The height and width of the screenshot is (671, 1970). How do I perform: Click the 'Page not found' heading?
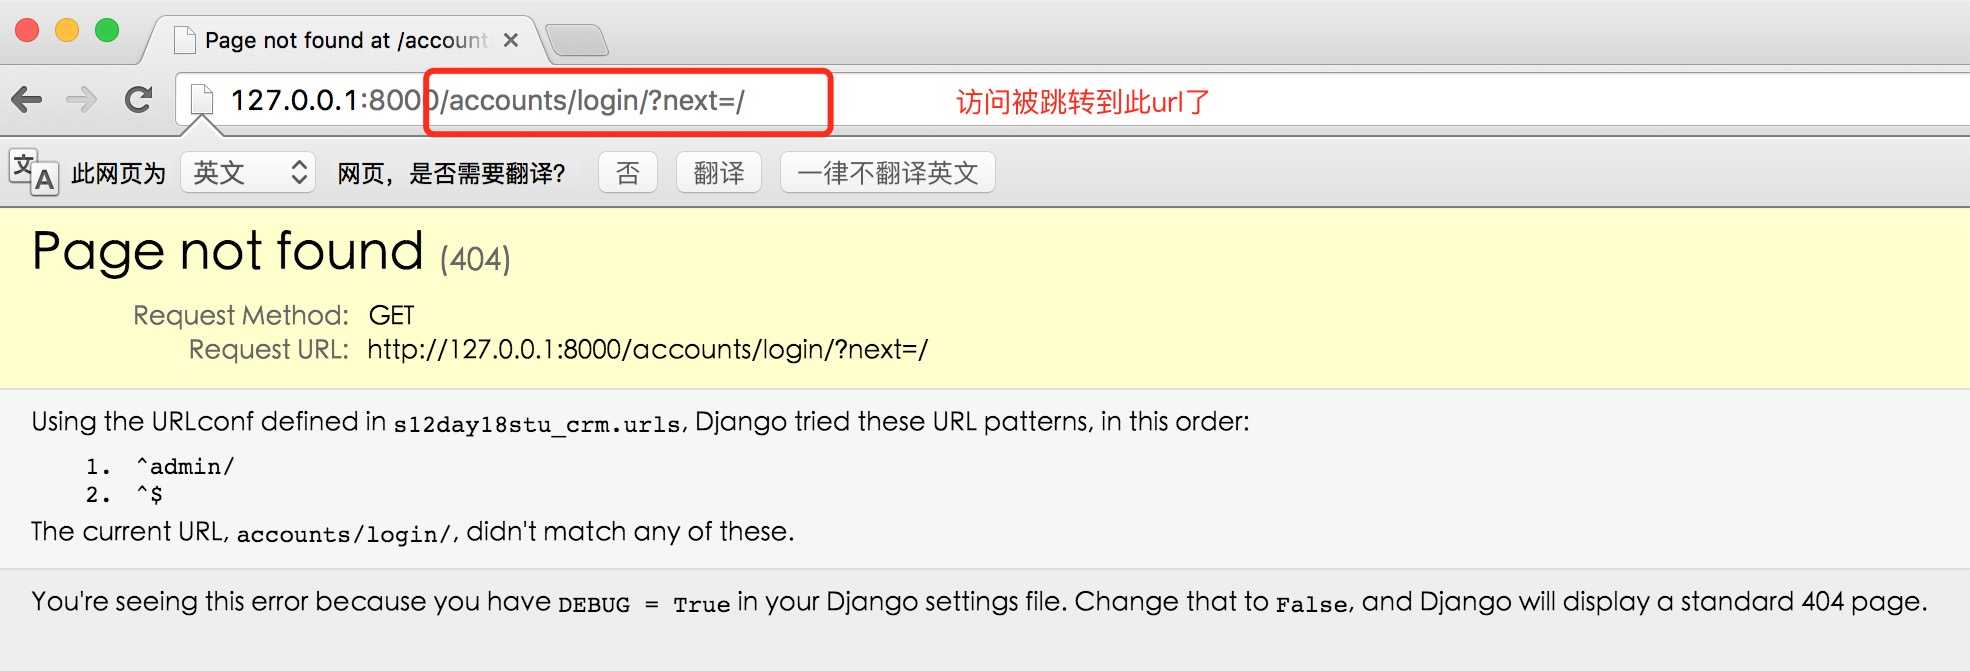228,251
